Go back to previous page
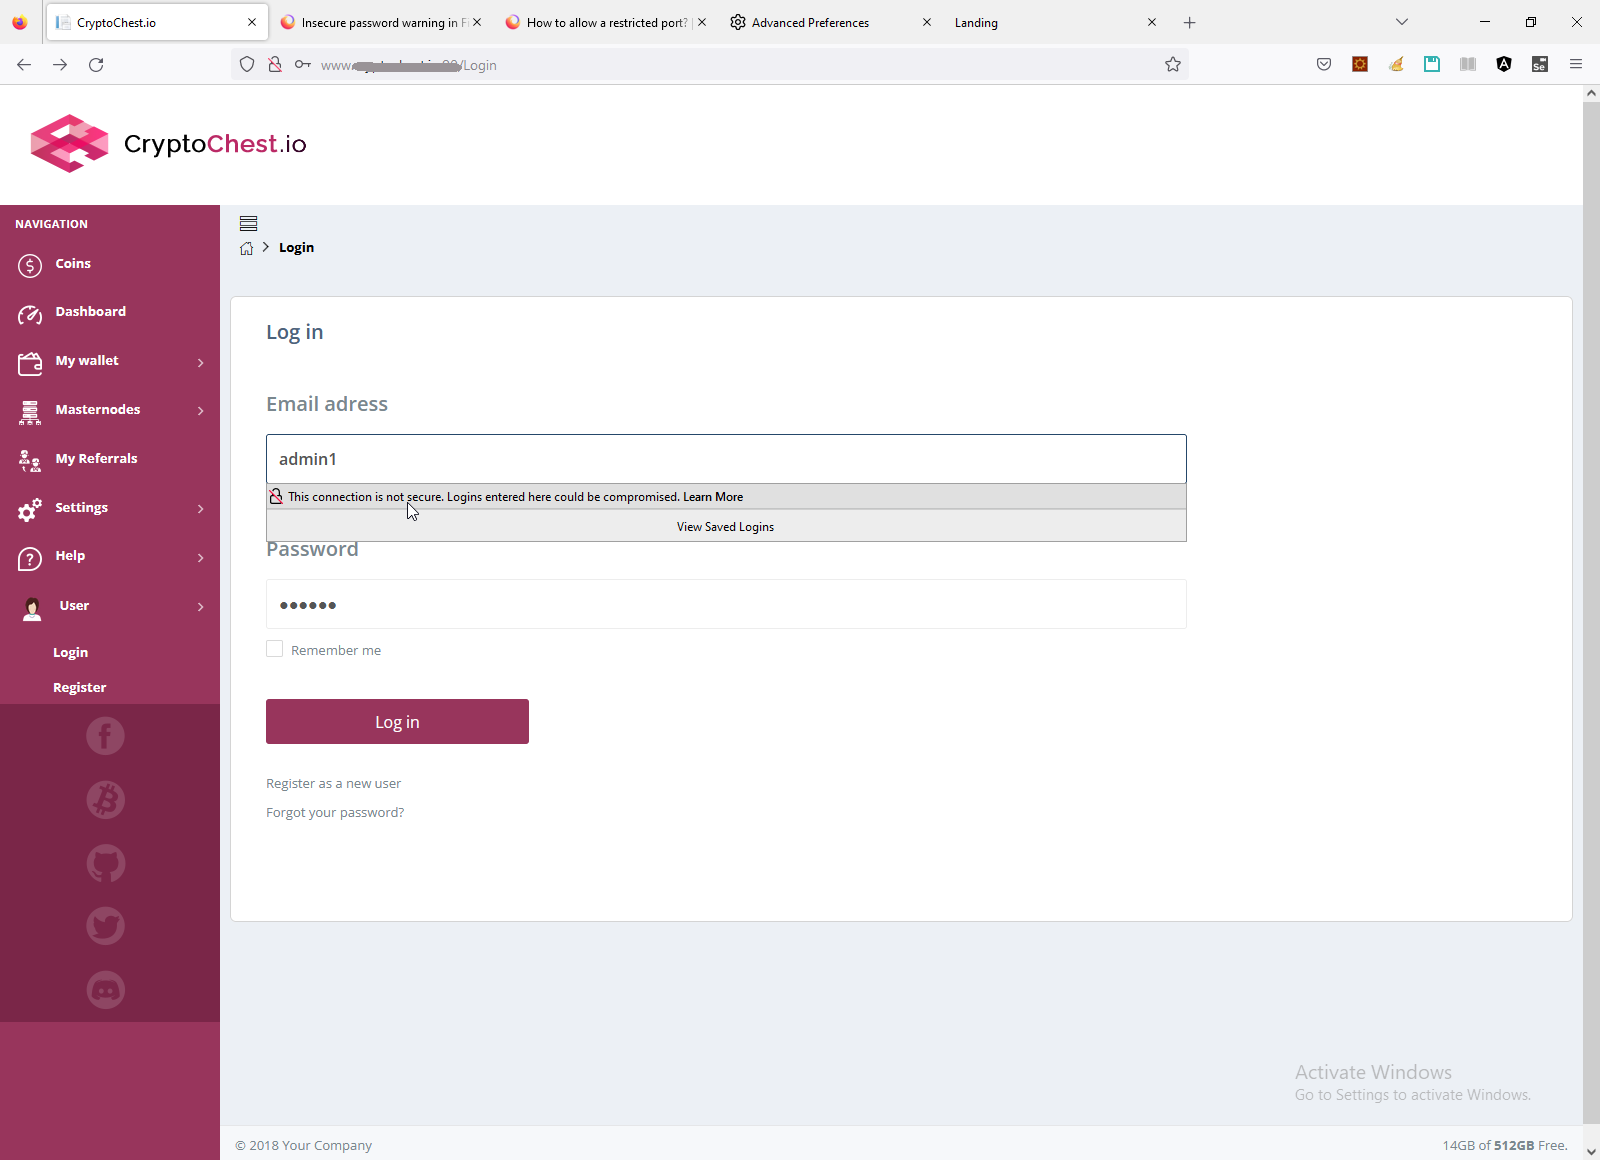This screenshot has width=1600, height=1160. click(x=24, y=65)
